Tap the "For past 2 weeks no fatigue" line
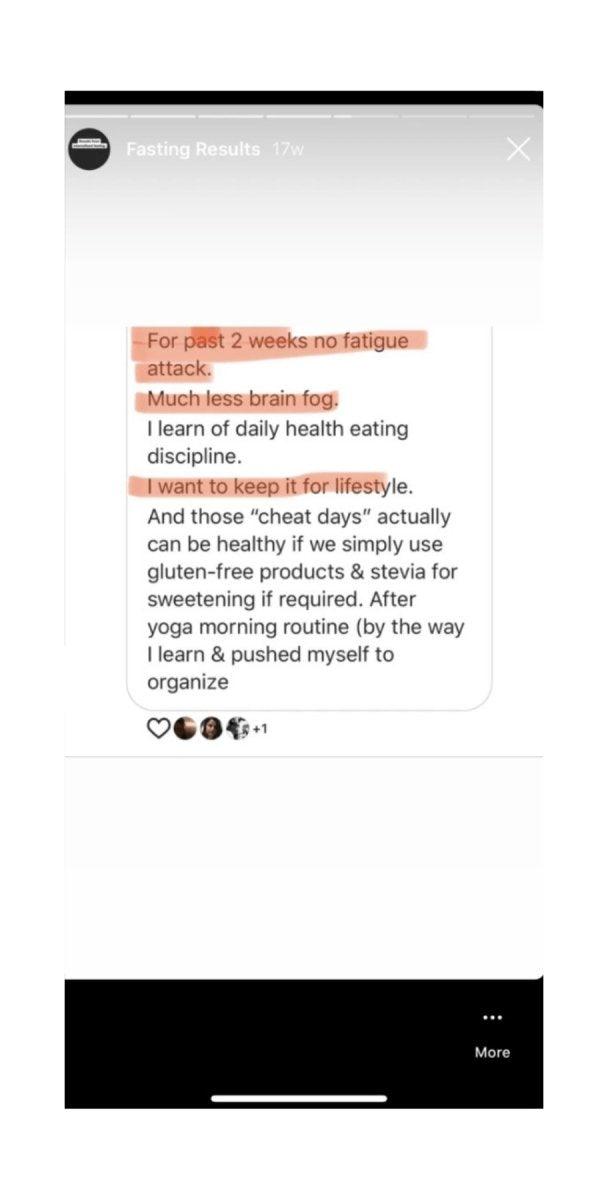600x1200 pixels. click(278, 341)
